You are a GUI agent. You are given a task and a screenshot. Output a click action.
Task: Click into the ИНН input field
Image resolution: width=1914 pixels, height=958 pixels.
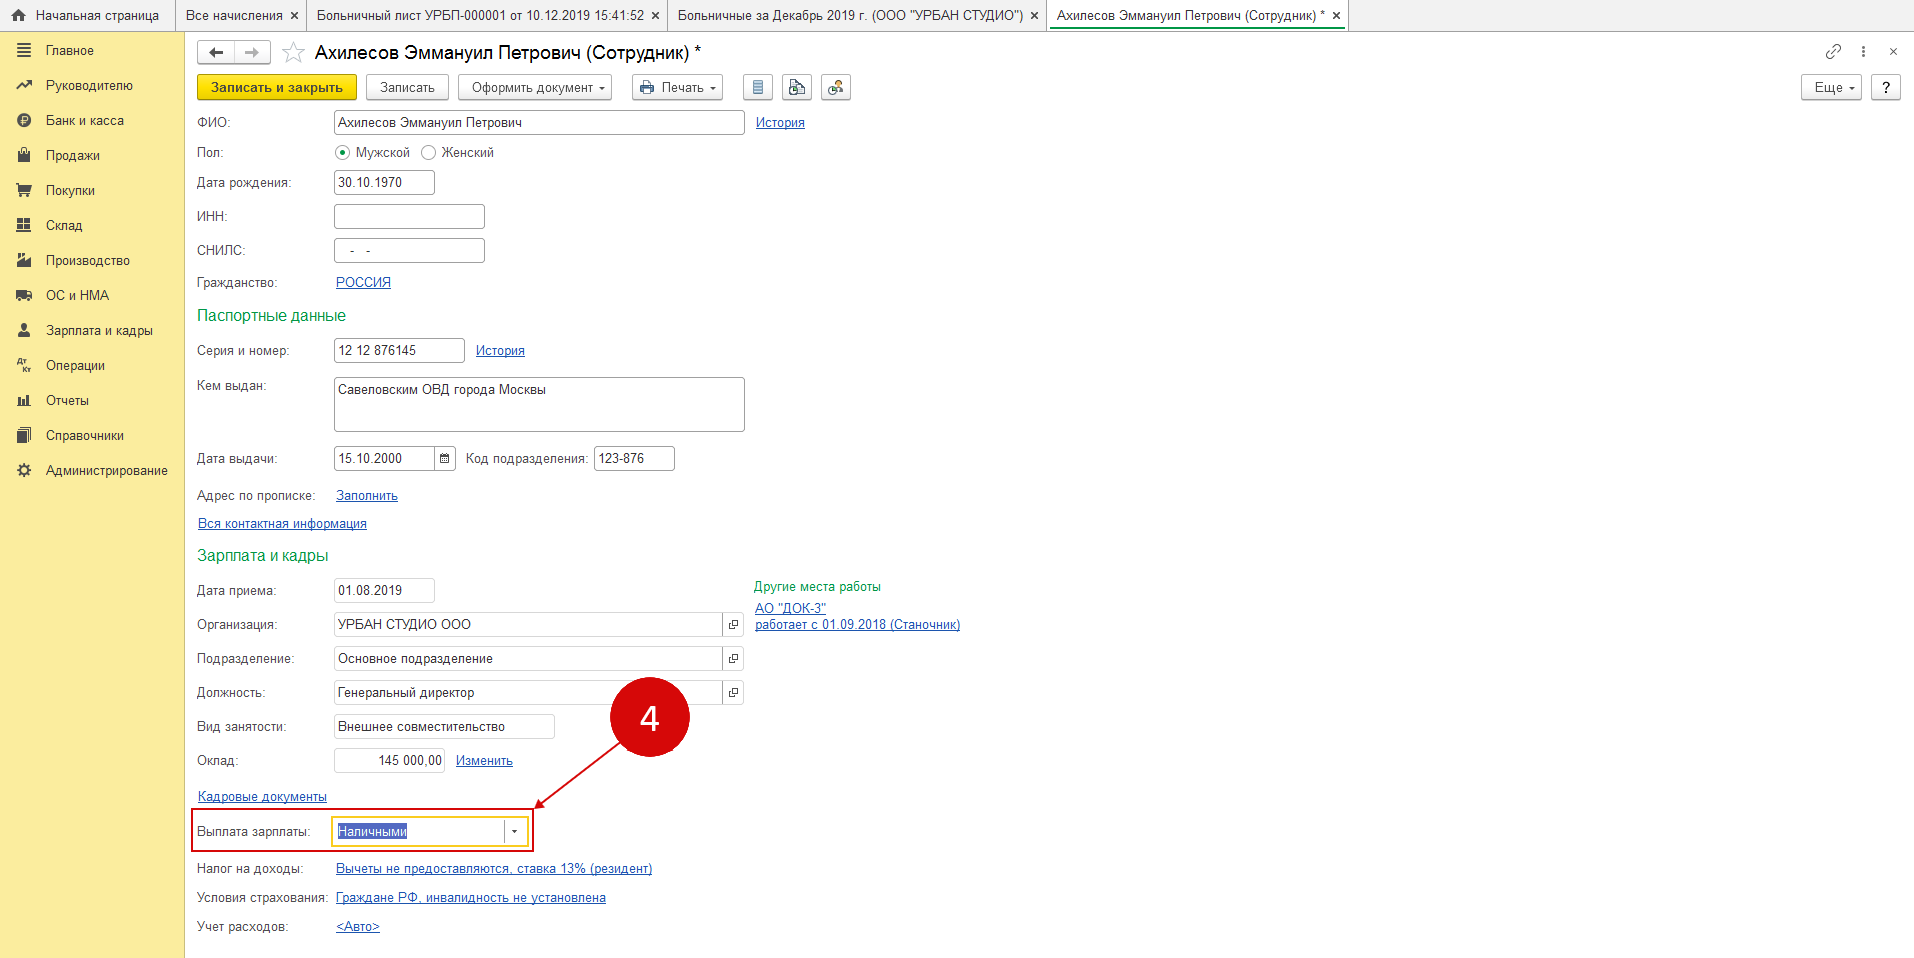(409, 217)
